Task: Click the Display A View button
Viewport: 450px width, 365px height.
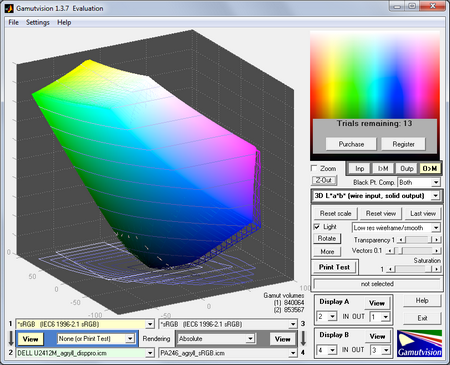Action: pos(377,303)
